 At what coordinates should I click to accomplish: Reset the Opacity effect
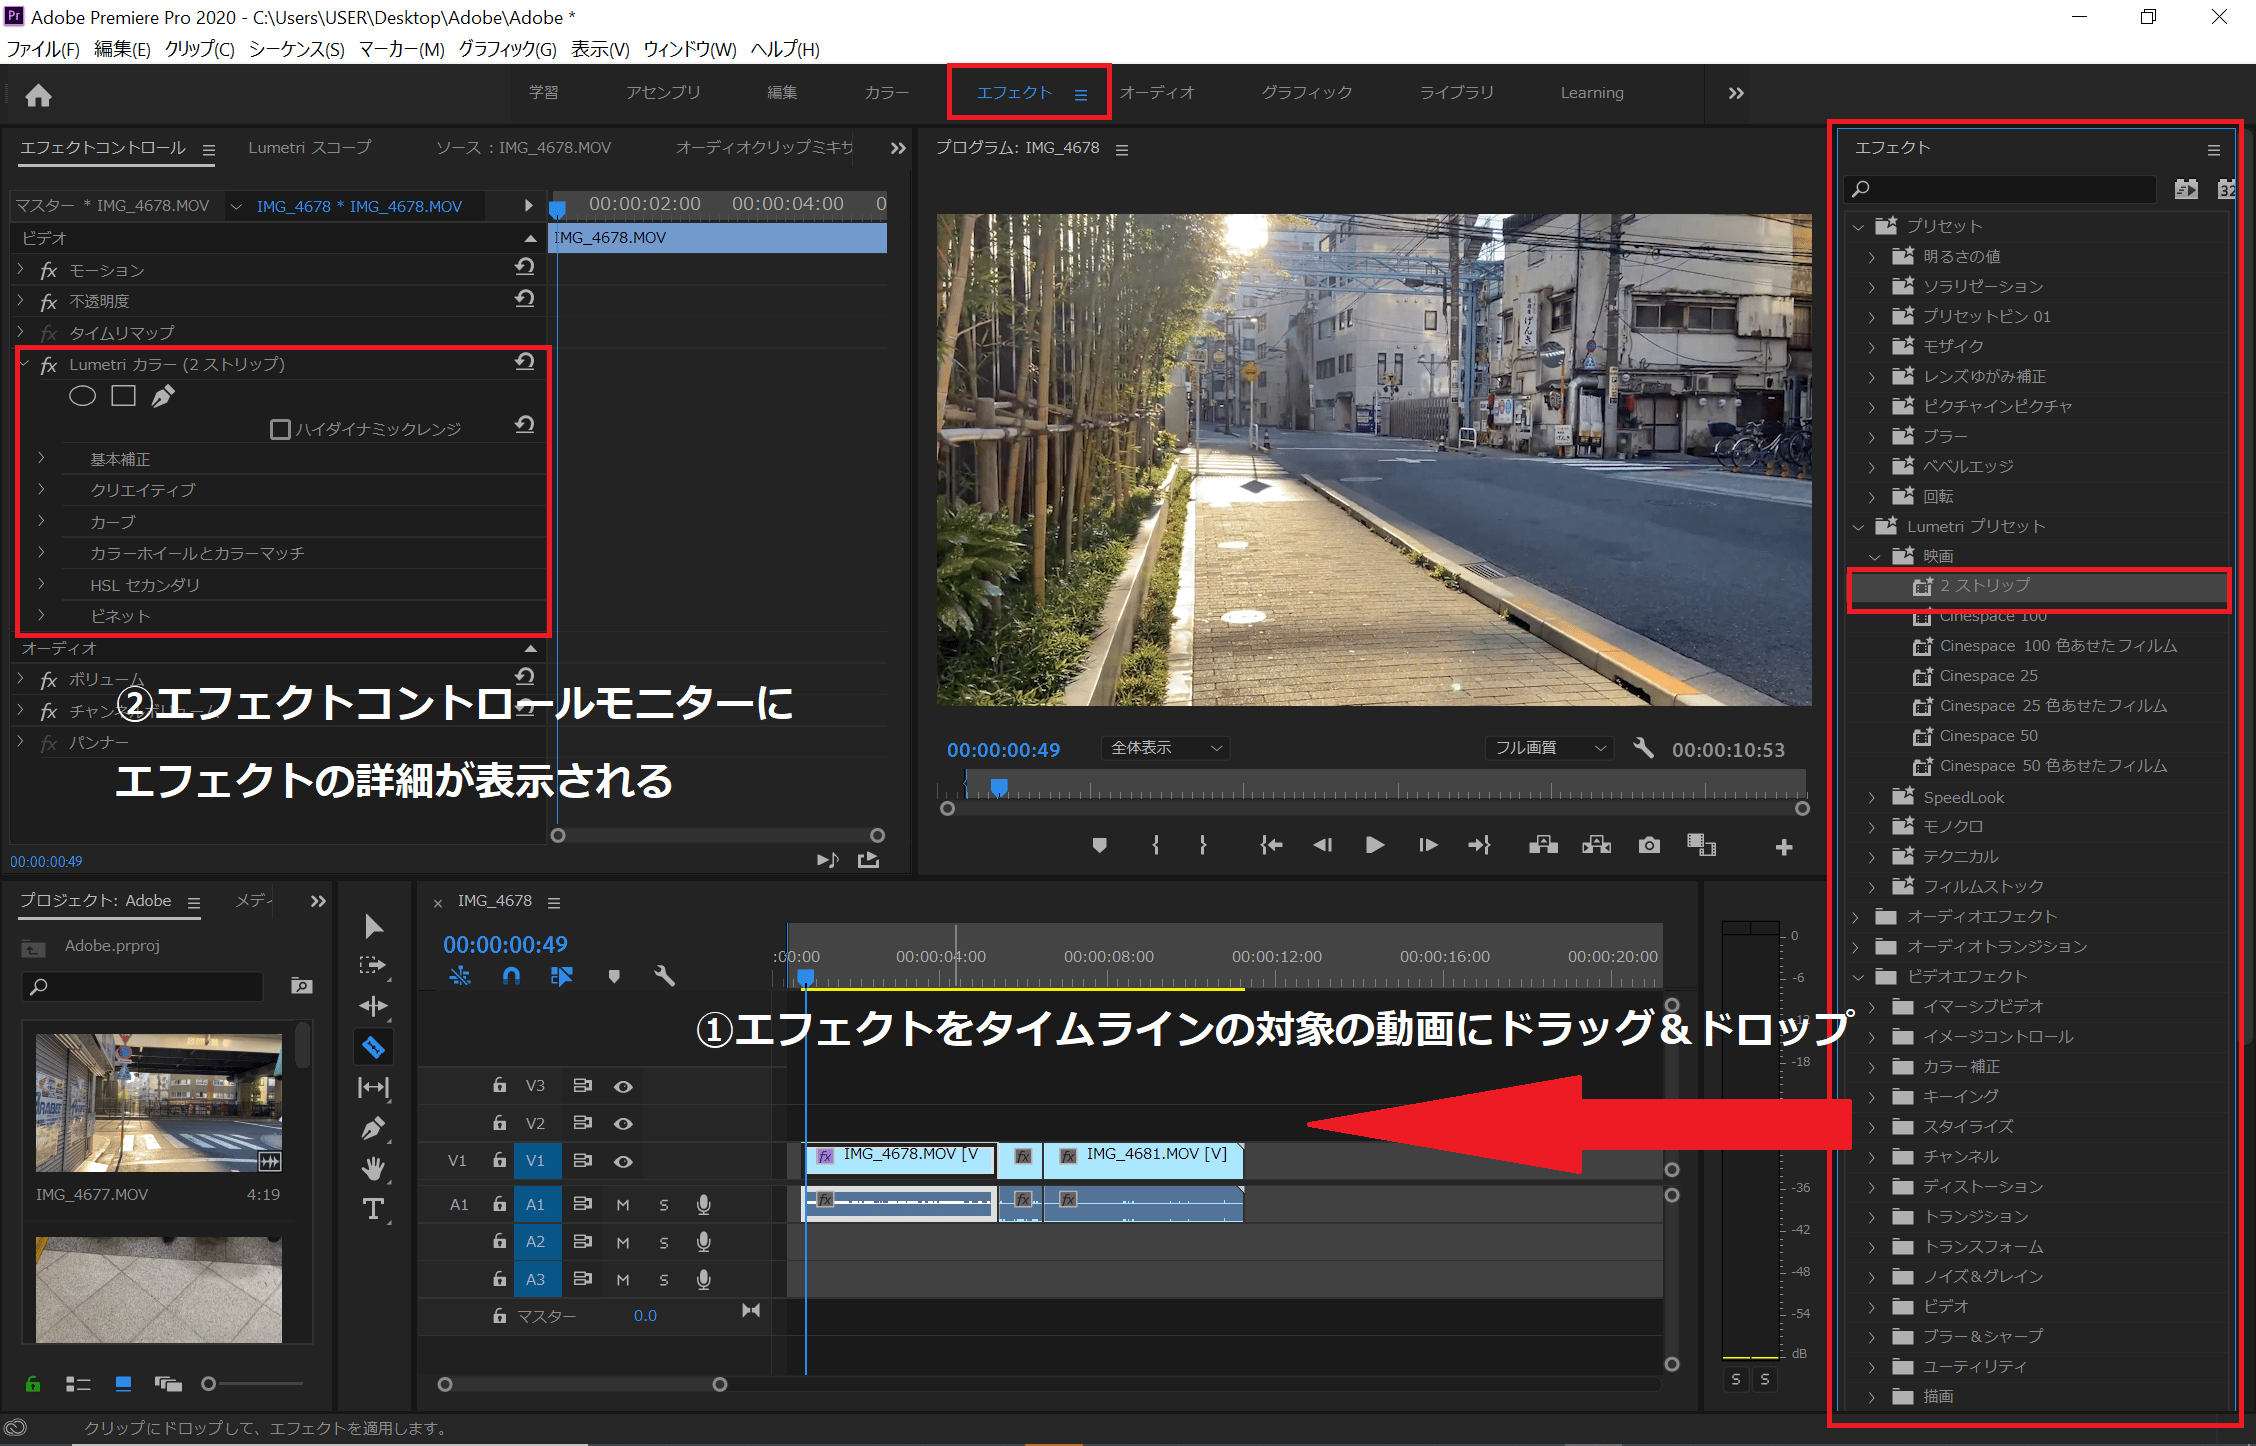[x=525, y=299]
